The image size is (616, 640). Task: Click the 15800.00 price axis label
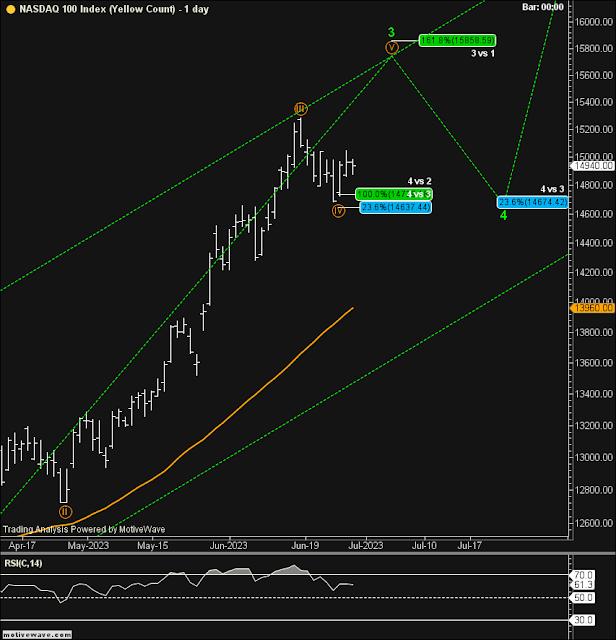pos(594,48)
